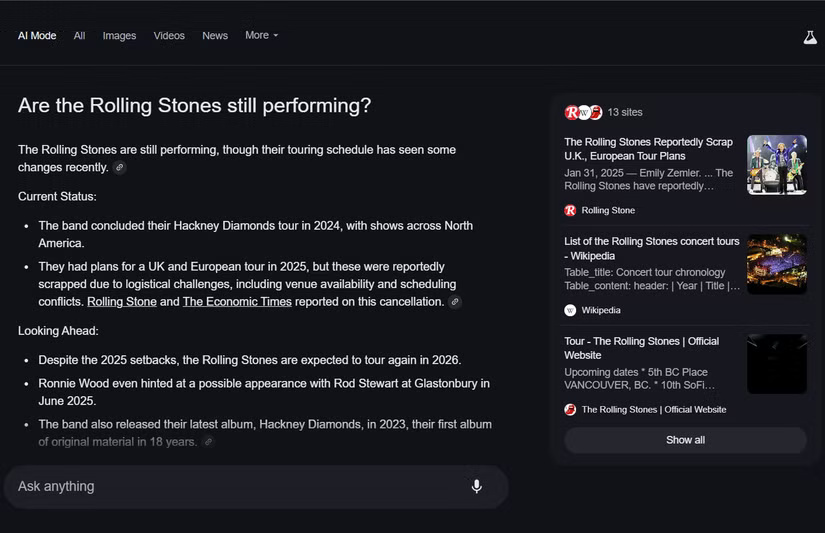825x533 pixels.
Task: Click the Rolling Stones Official Website favicon
Action: (x=570, y=409)
